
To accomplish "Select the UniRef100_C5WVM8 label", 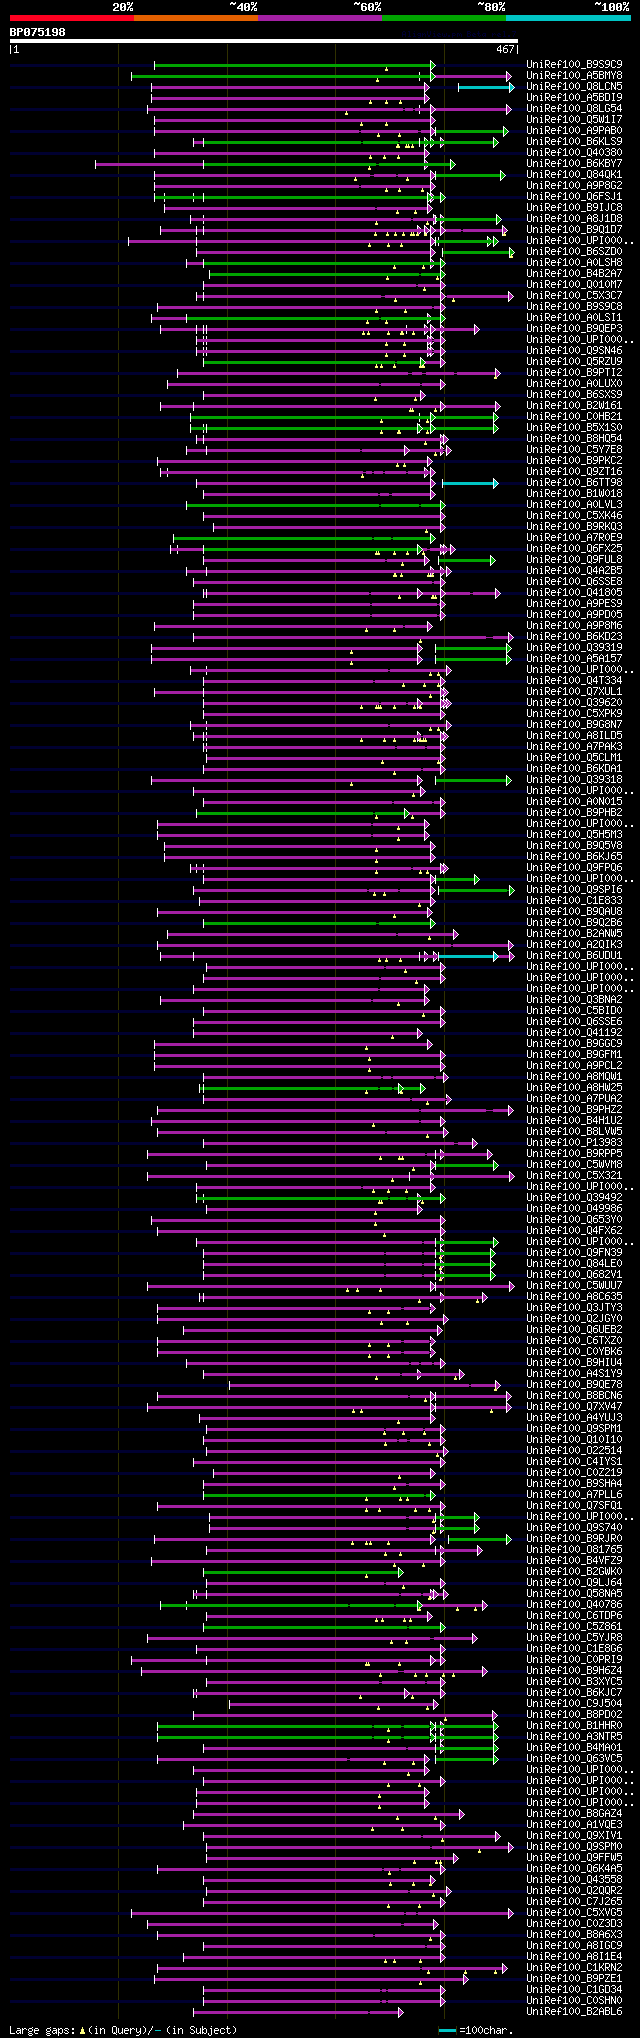I will [x=574, y=1164].
